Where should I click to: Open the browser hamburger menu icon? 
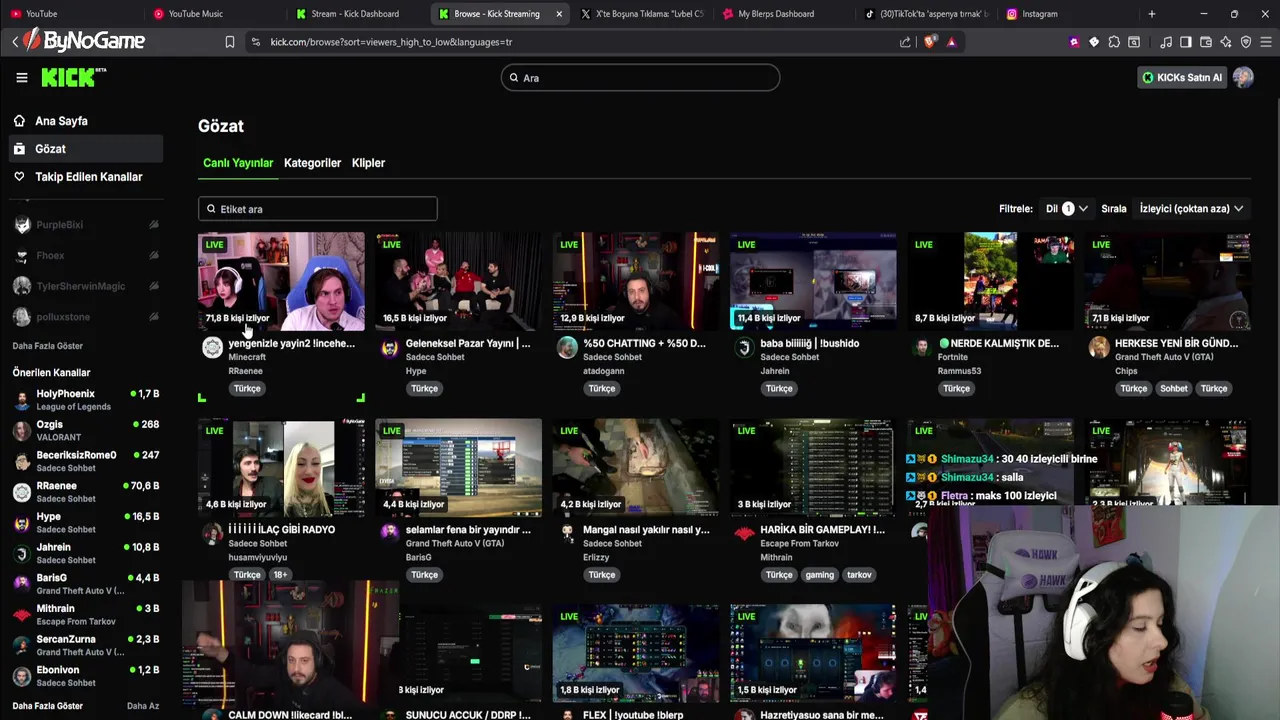tap(1266, 42)
